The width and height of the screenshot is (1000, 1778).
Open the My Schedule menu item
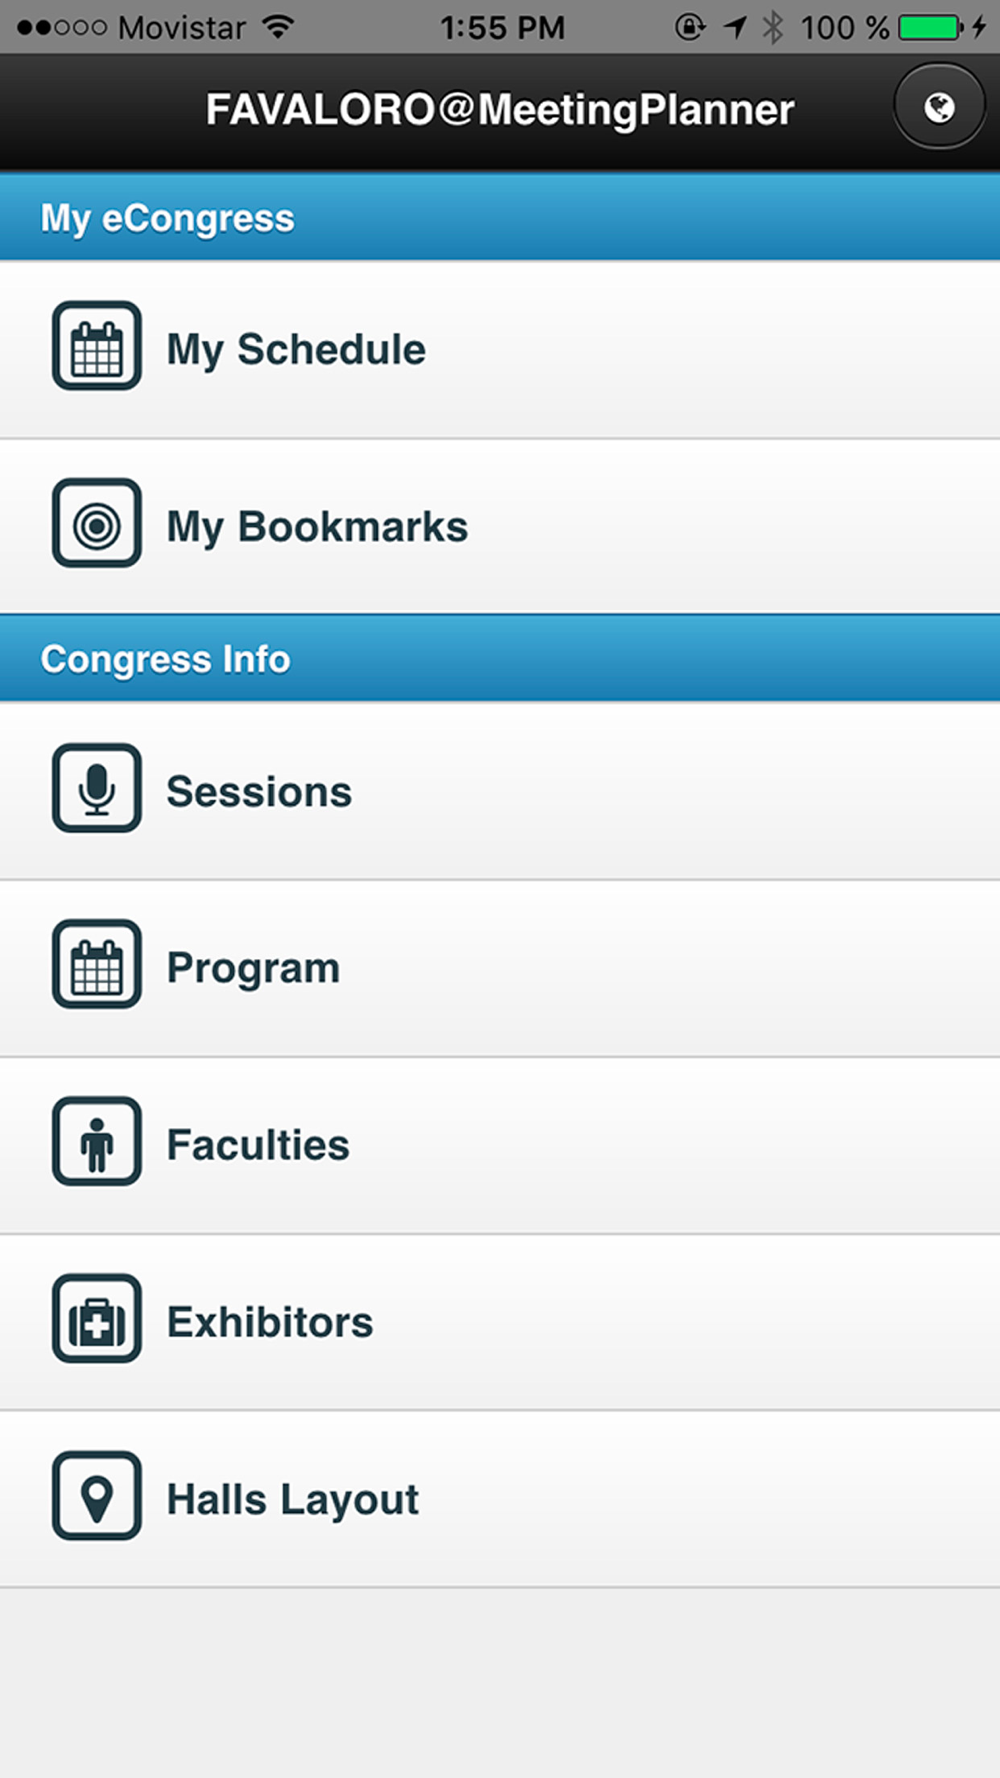tap(500, 350)
